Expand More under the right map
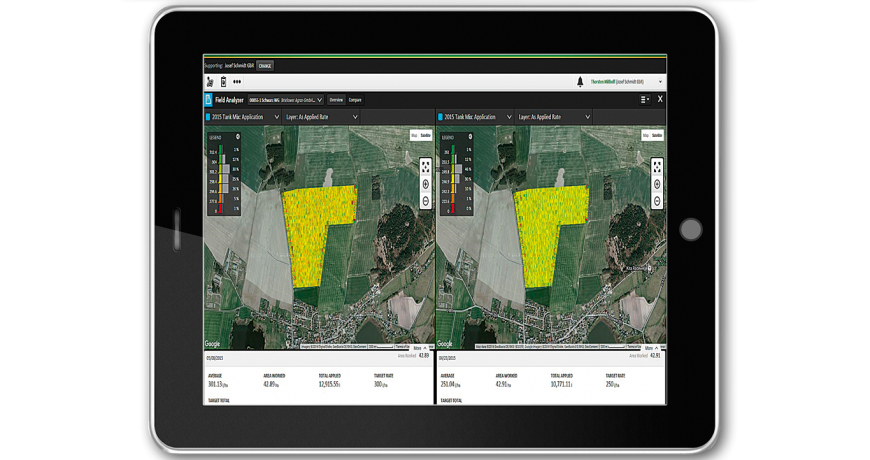This screenshot has width=870, height=460. (x=651, y=348)
